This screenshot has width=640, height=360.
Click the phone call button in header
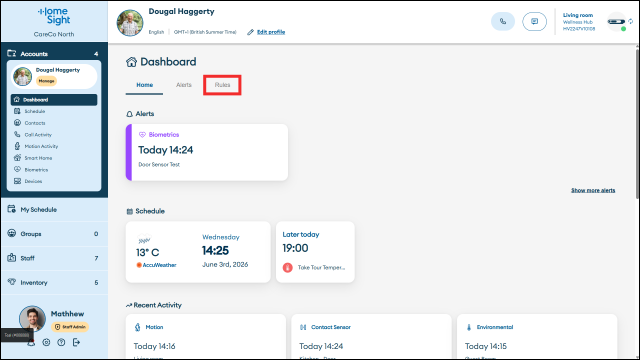click(503, 22)
